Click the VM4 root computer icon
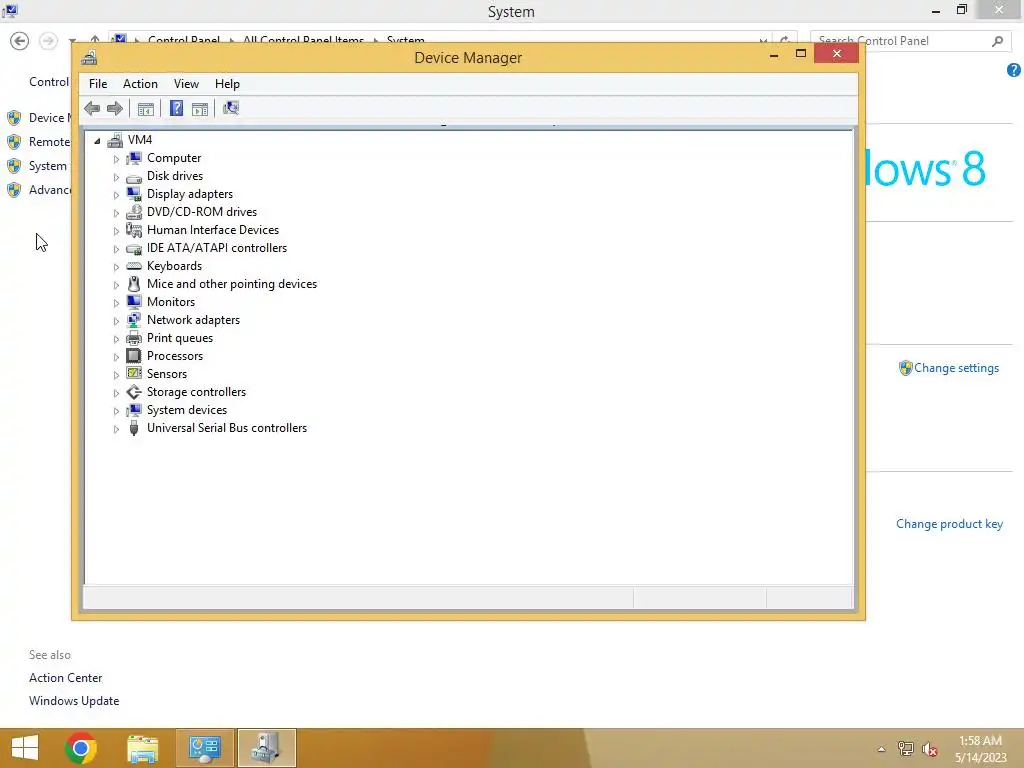The image size is (1024, 768). [x=115, y=140]
